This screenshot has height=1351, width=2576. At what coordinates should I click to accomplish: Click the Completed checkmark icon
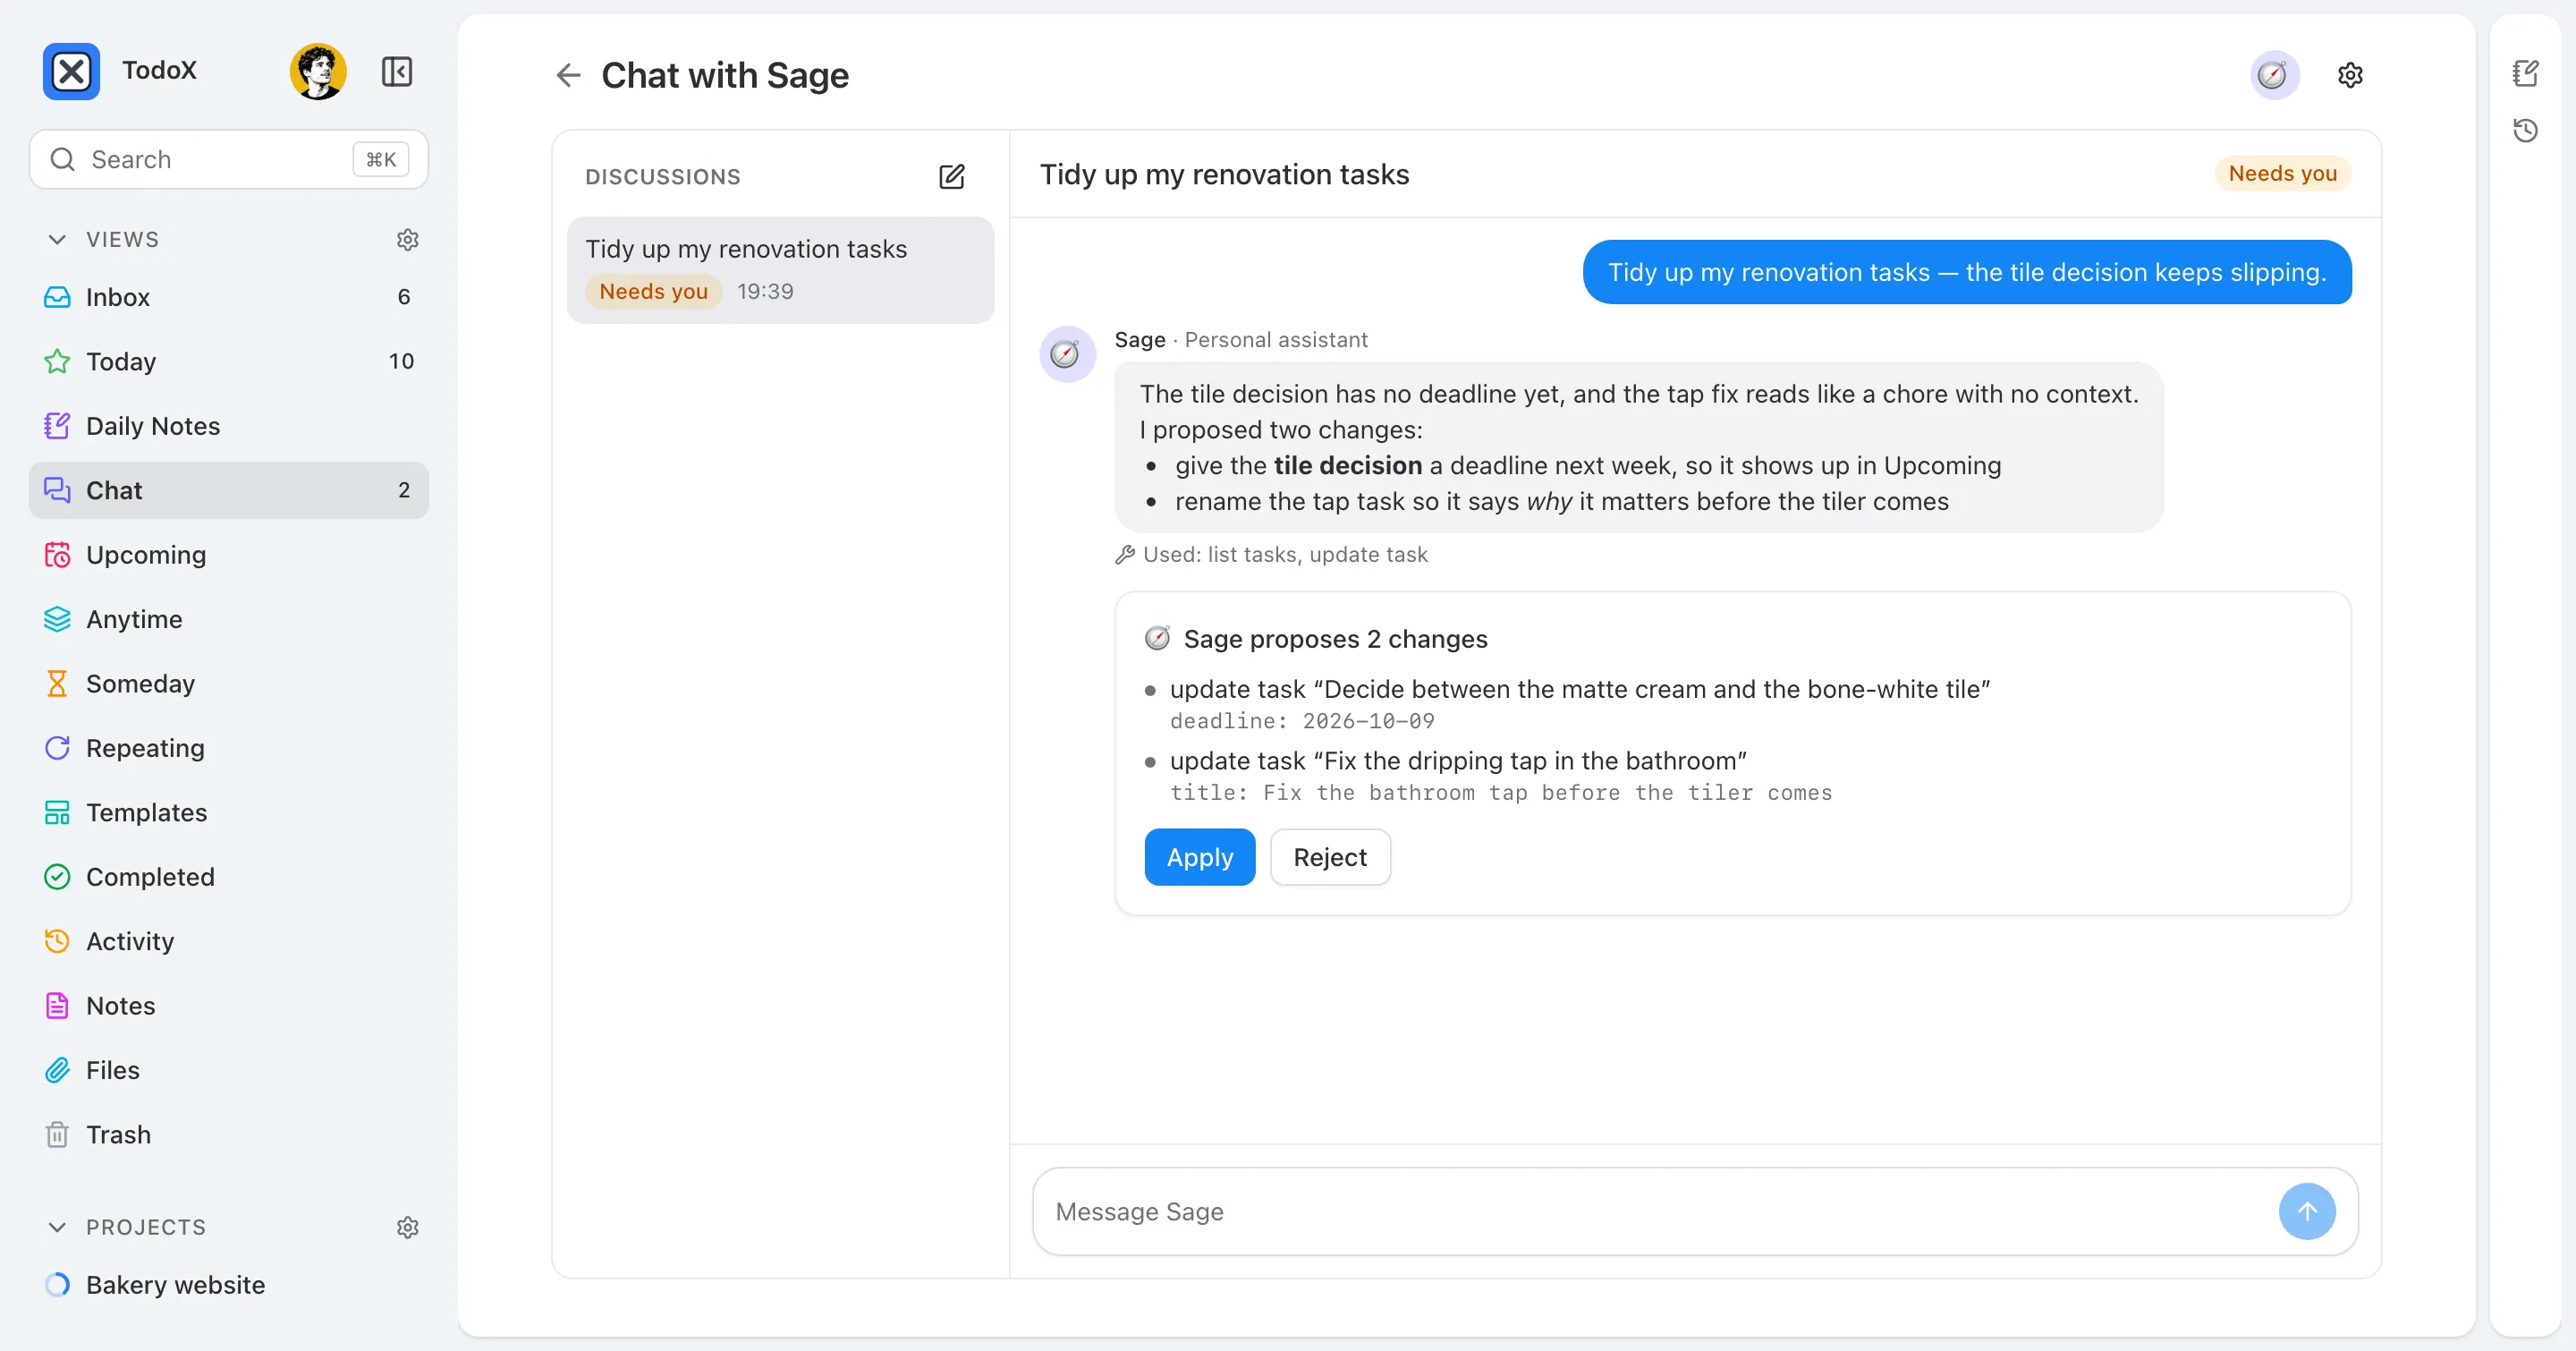[x=57, y=877]
